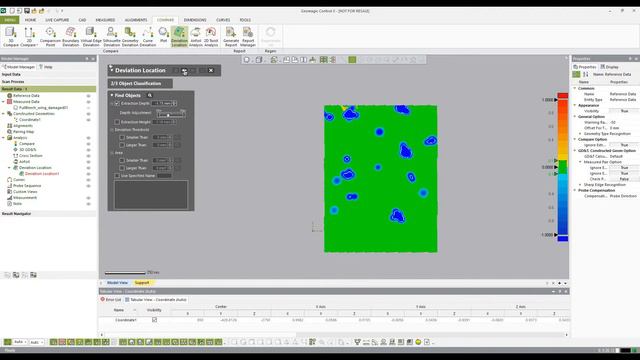This screenshot has width=640, height=360.
Task: Click the grid view icon in the viewport toolbar
Action: coord(323,60)
